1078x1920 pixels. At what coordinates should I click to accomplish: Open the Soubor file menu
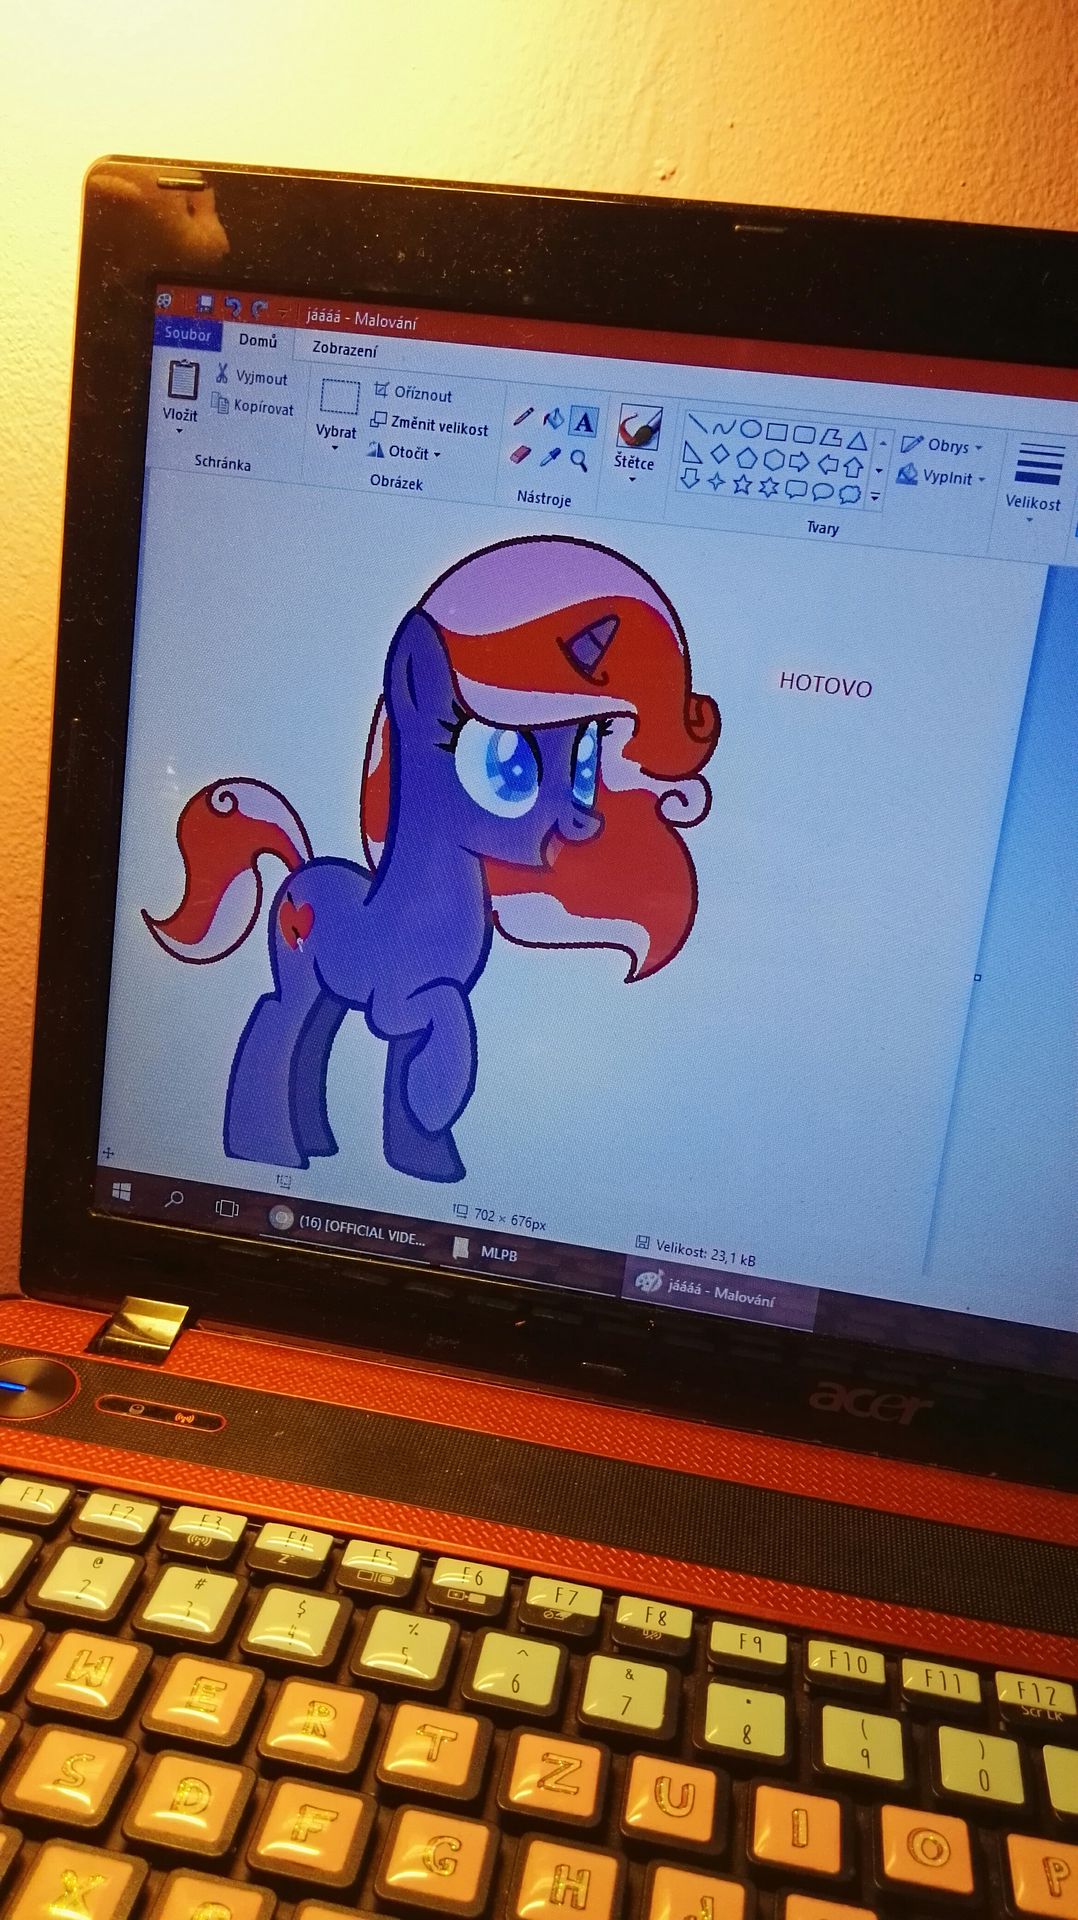[x=188, y=334]
